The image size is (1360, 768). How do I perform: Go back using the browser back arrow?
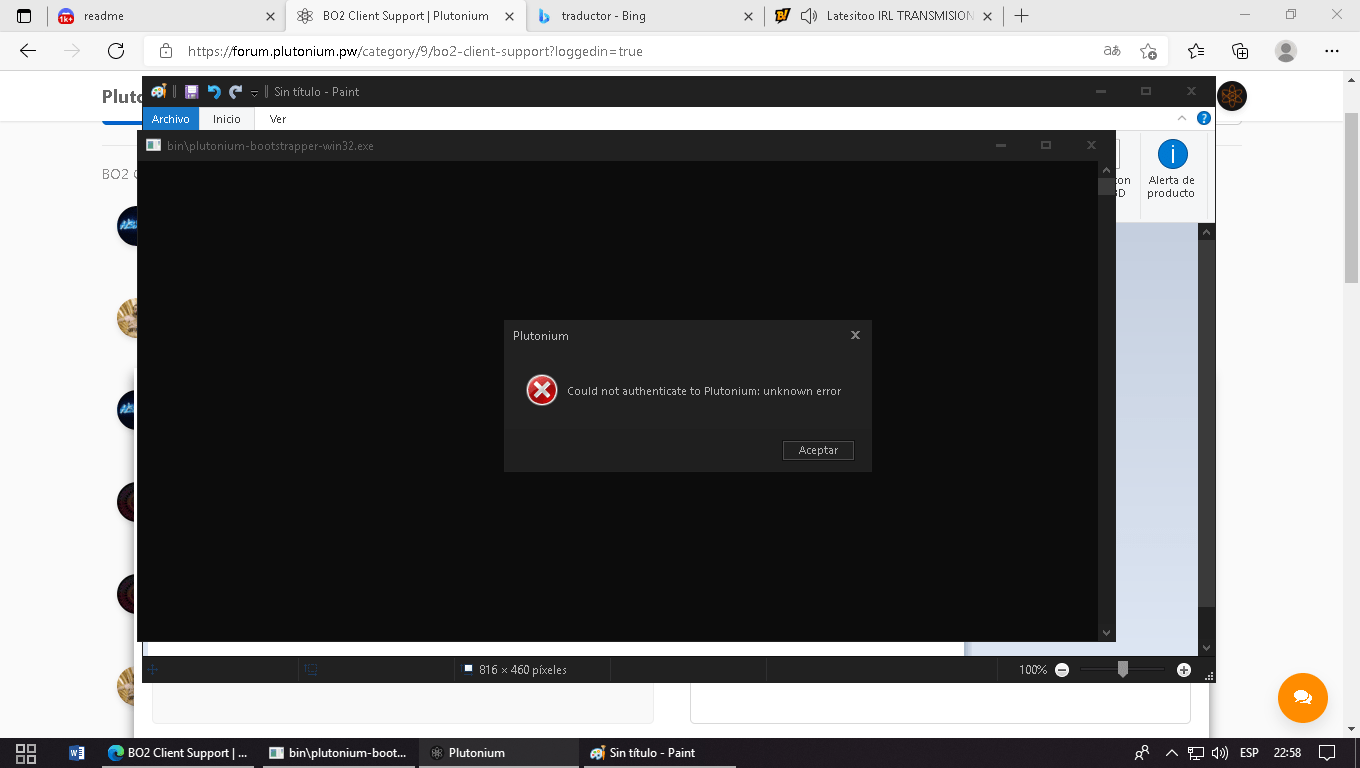28,51
